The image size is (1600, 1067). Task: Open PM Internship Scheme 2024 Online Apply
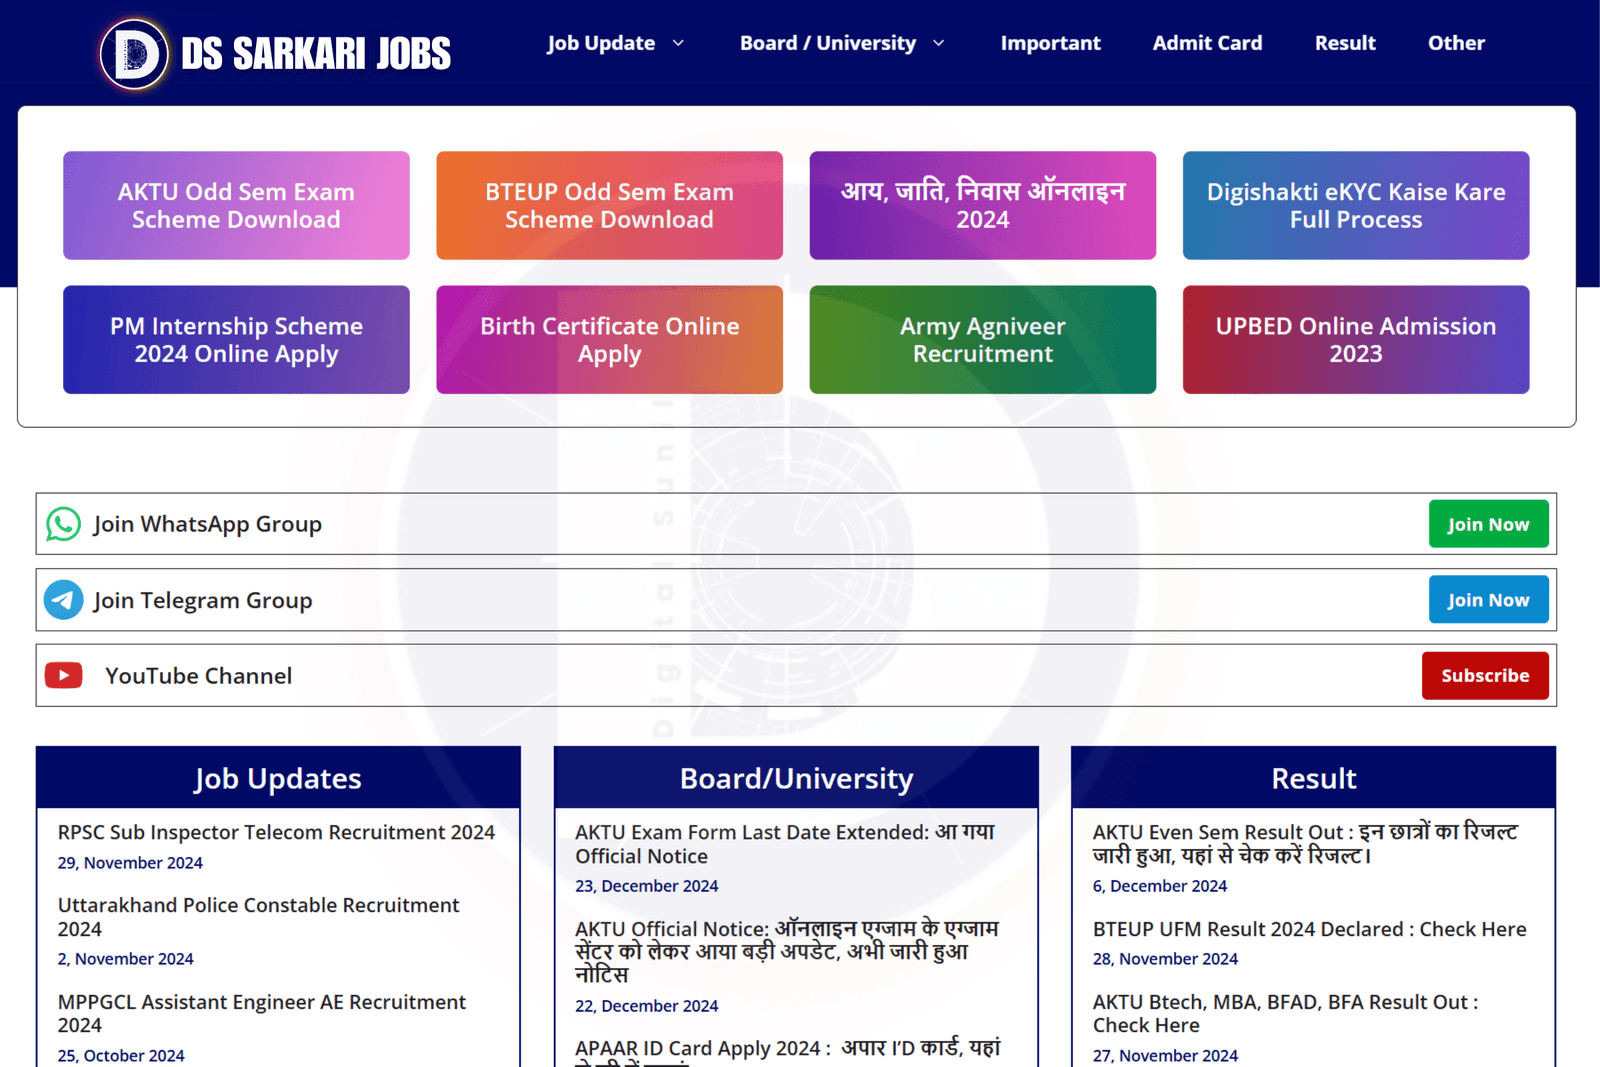tap(236, 340)
